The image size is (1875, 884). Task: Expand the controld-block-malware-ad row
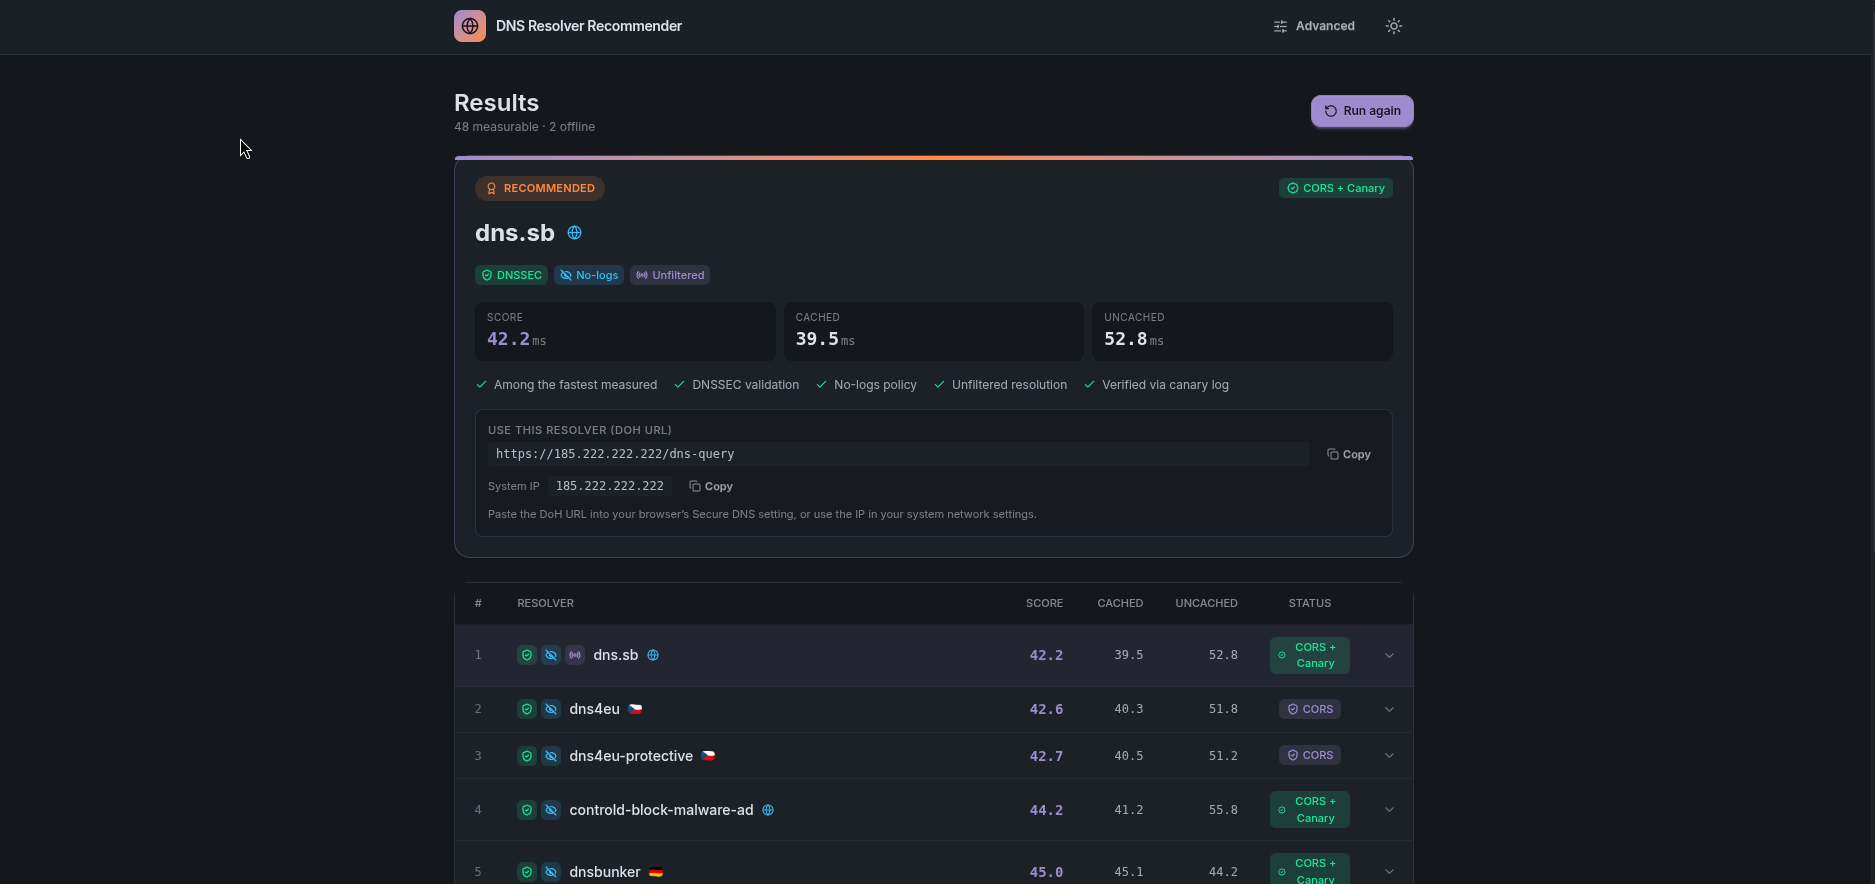pos(1389,810)
